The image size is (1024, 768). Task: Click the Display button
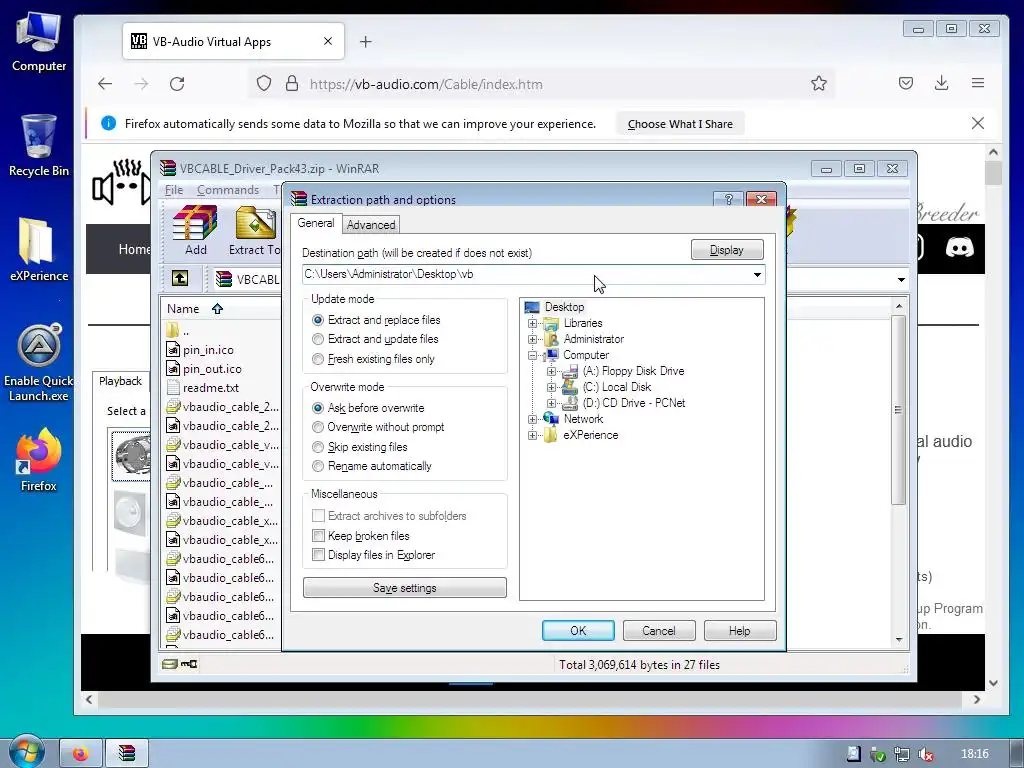727,250
